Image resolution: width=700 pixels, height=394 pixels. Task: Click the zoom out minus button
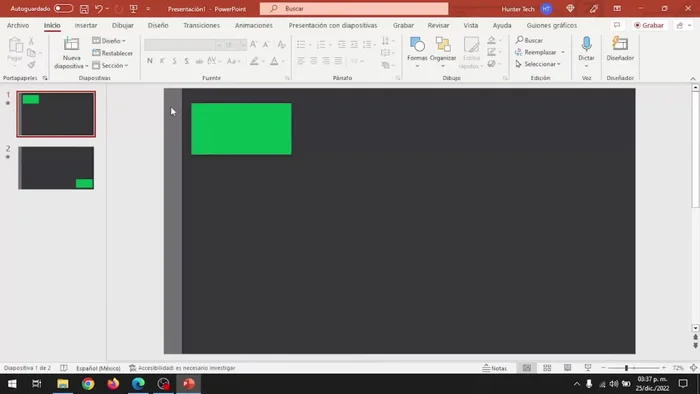604,368
